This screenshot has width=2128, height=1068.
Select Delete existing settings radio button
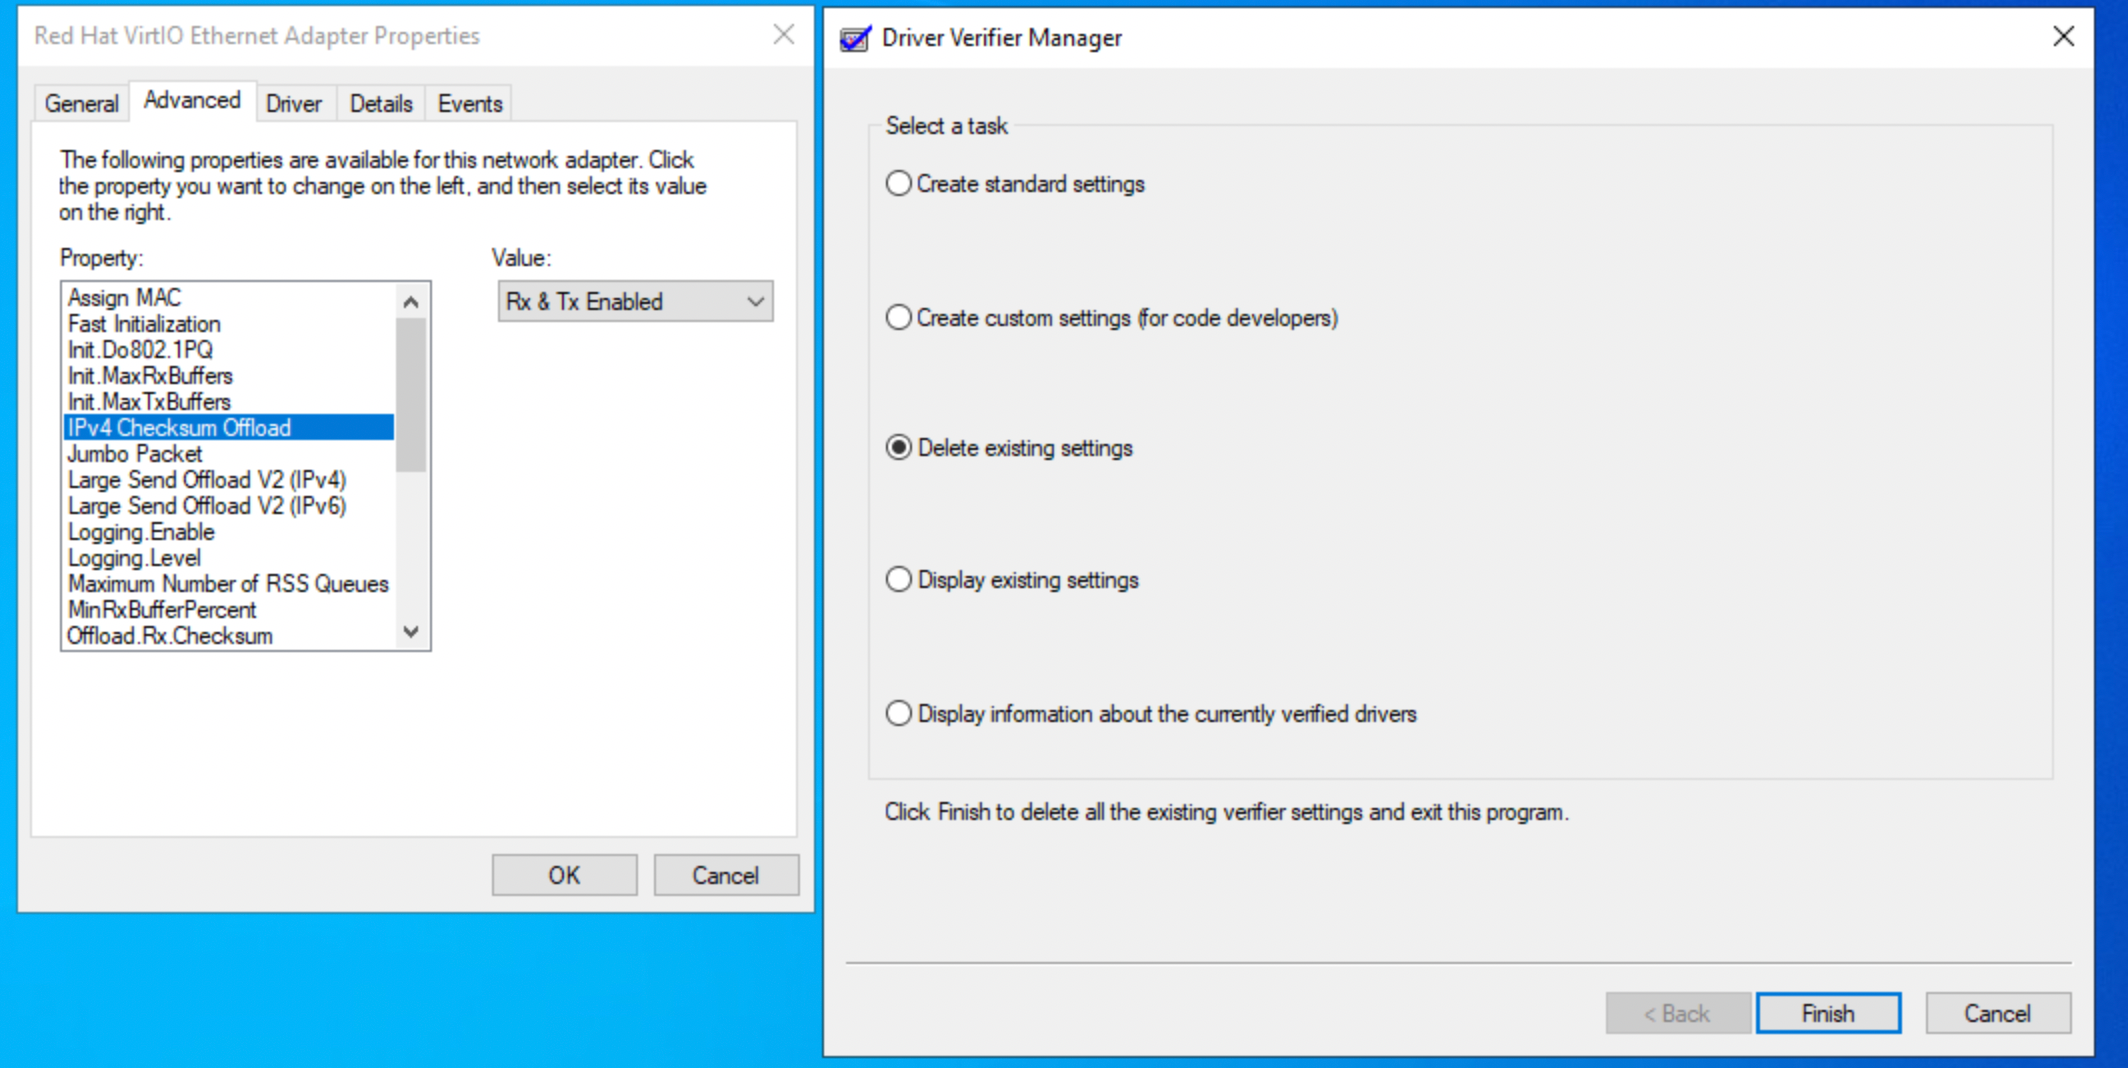coord(899,448)
